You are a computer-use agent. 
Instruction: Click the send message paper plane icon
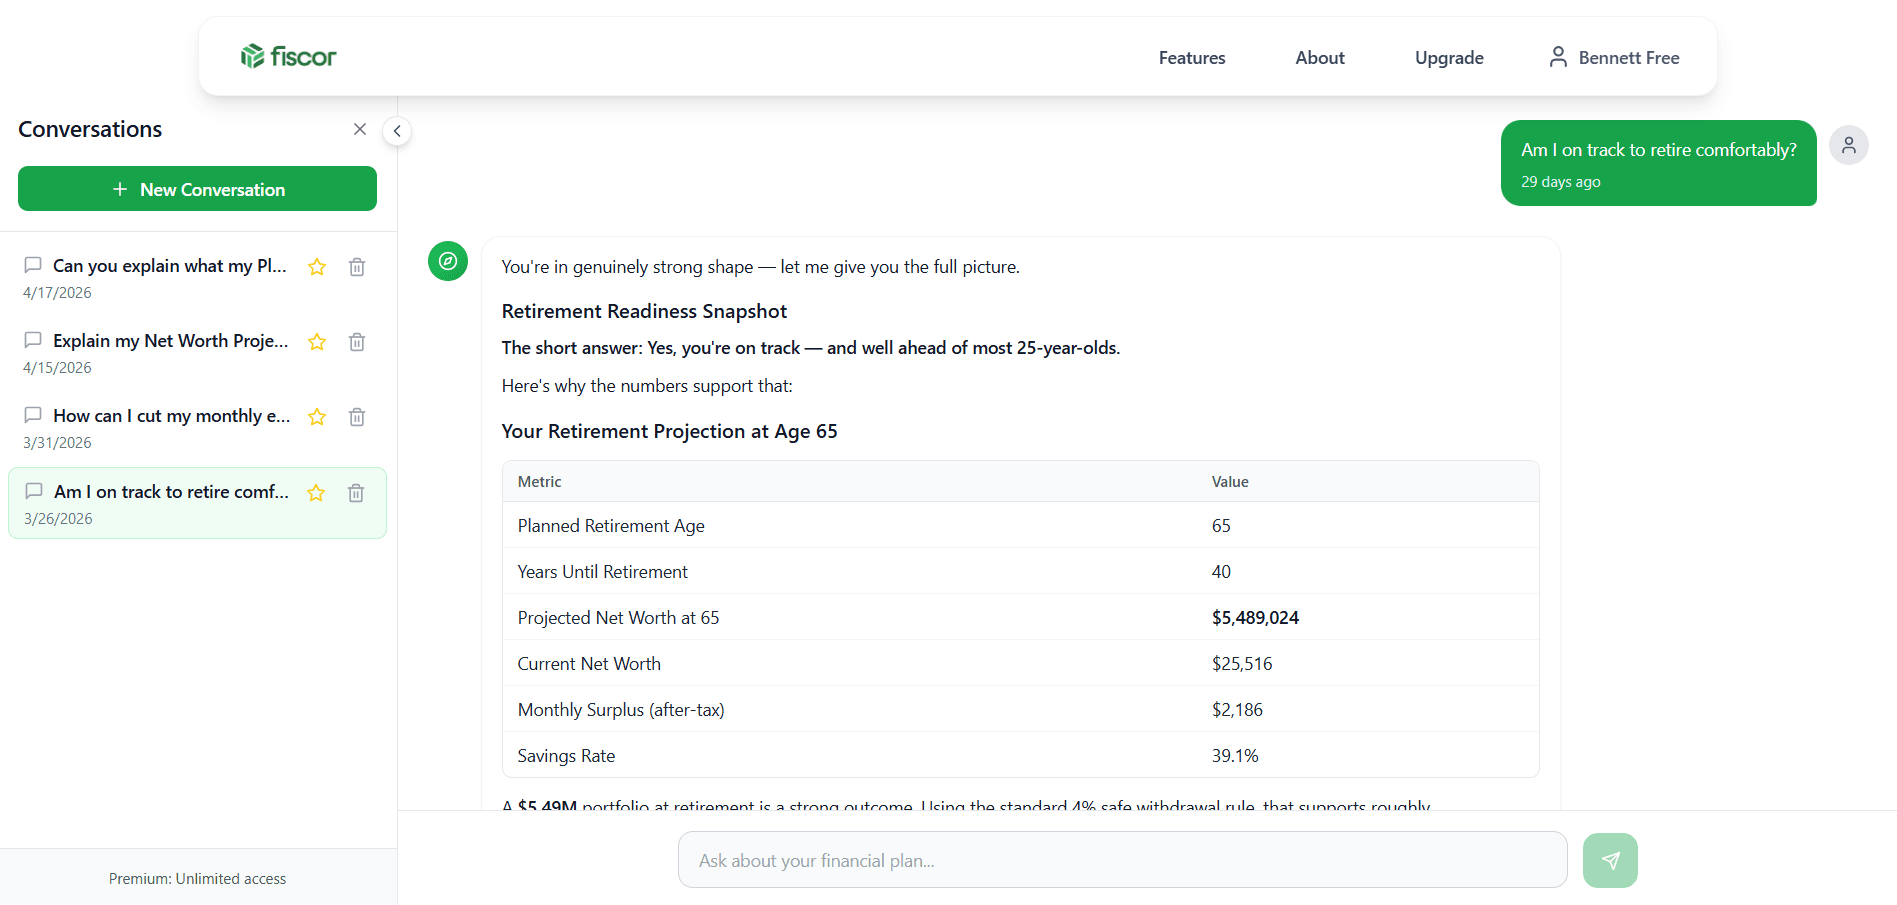1609,859
